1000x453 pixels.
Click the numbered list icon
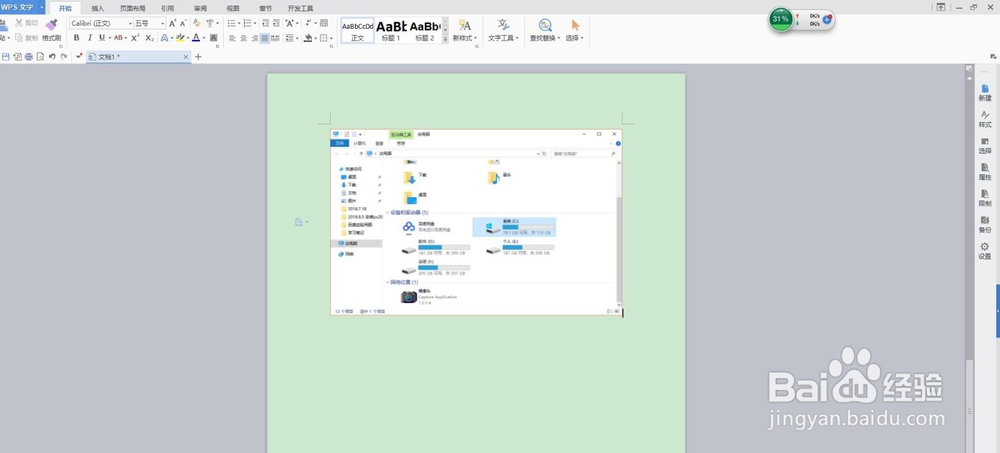[x=247, y=23]
